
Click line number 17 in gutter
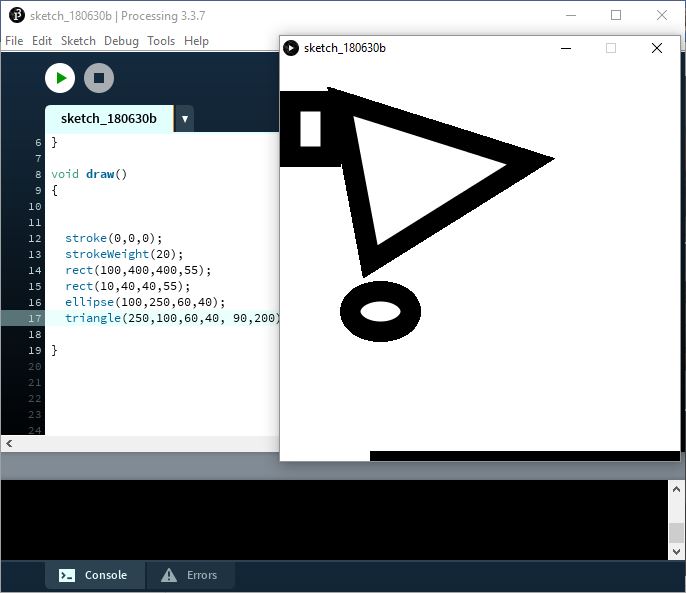tap(35, 318)
